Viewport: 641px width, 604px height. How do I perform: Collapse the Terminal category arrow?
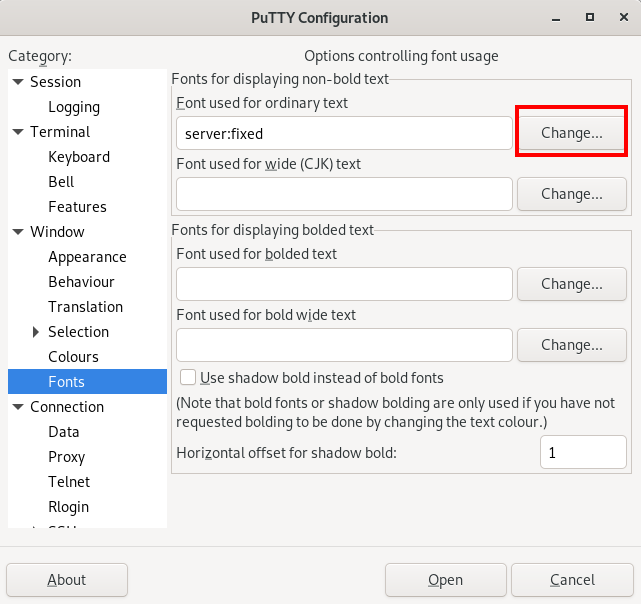[x=18, y=132]
